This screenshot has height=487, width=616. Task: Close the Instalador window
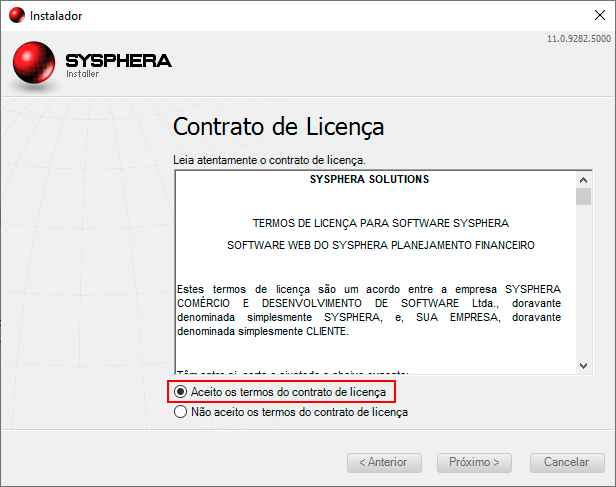coord(600,15)
